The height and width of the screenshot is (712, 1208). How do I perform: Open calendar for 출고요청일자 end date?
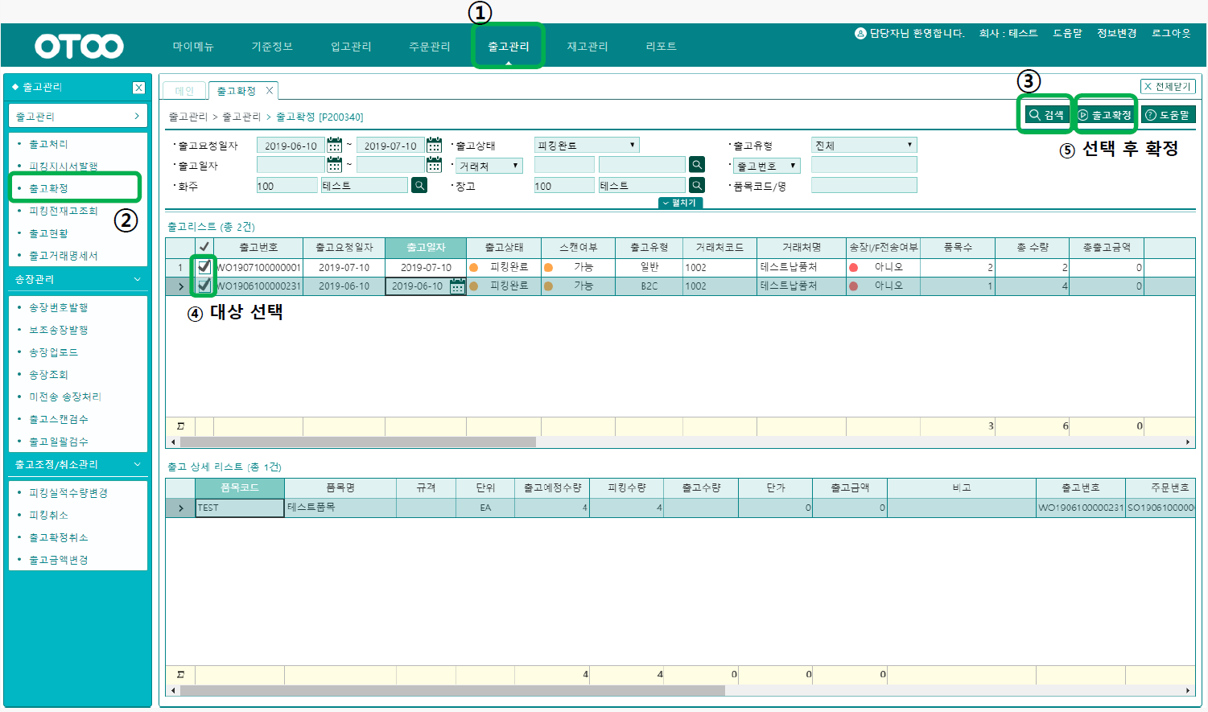coord(434,146)
